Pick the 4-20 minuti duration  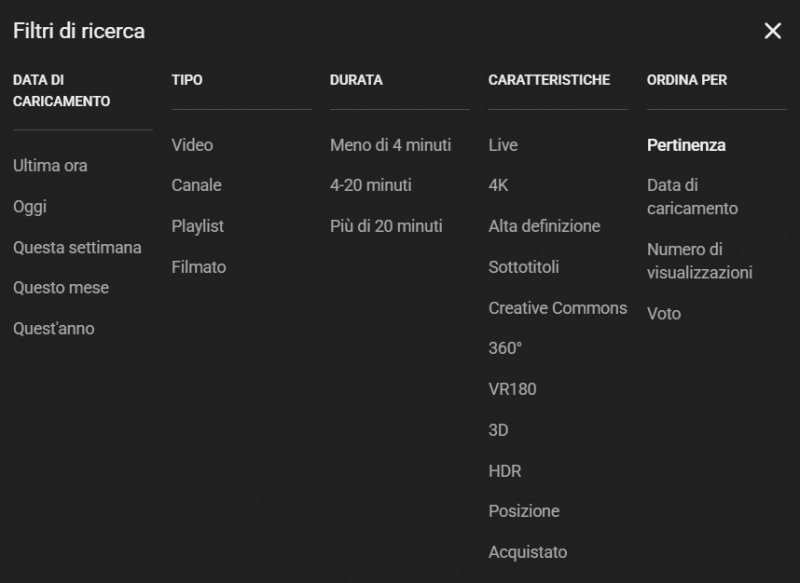[370, 185]
